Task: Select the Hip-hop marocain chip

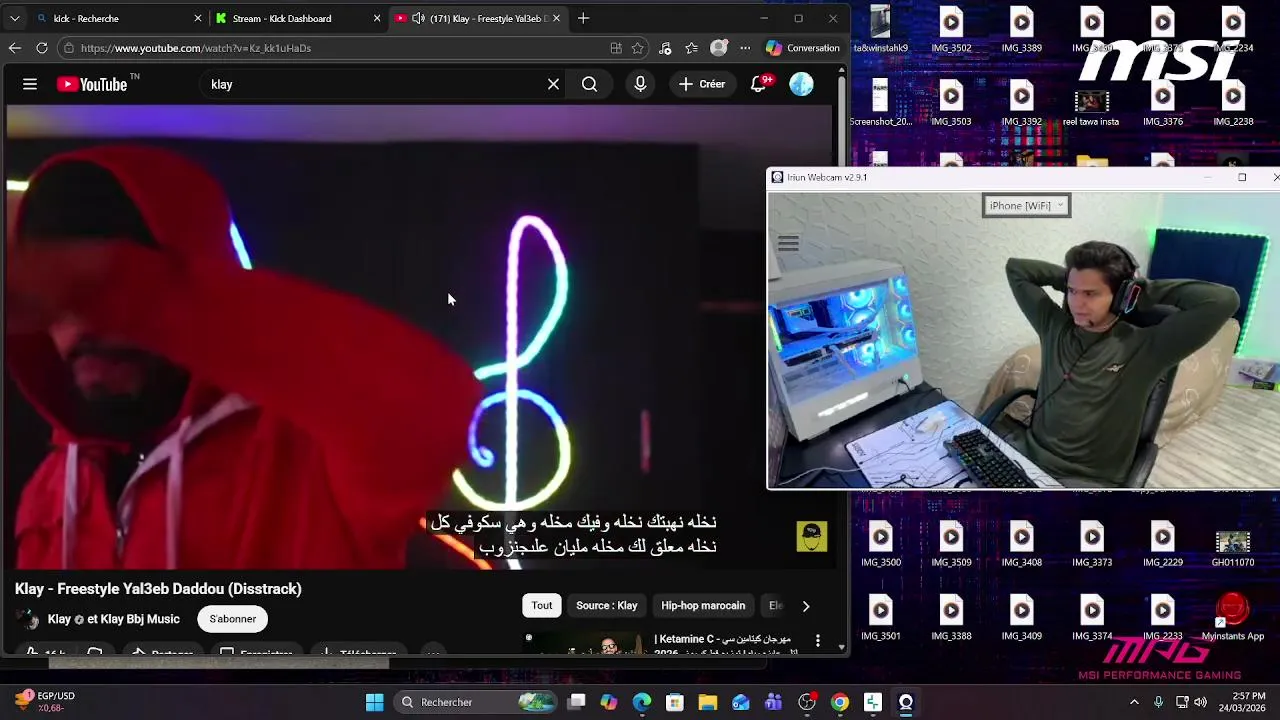Action: [703, 605]
